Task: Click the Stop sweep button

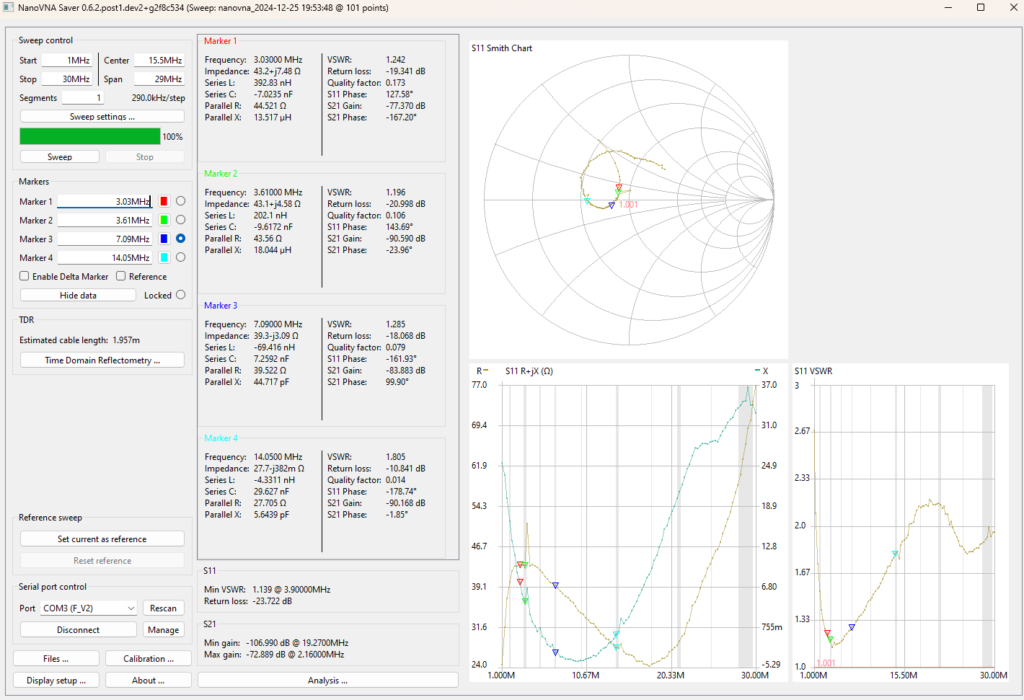Action: [144, 157]
